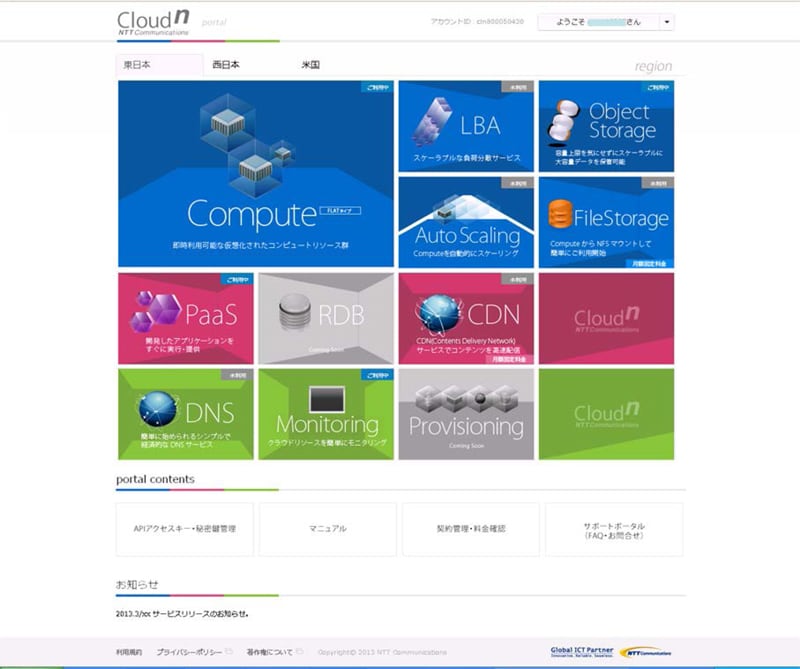Open the PaaS title text
Screen dimensions: 800x669
(x=211, y=314)
